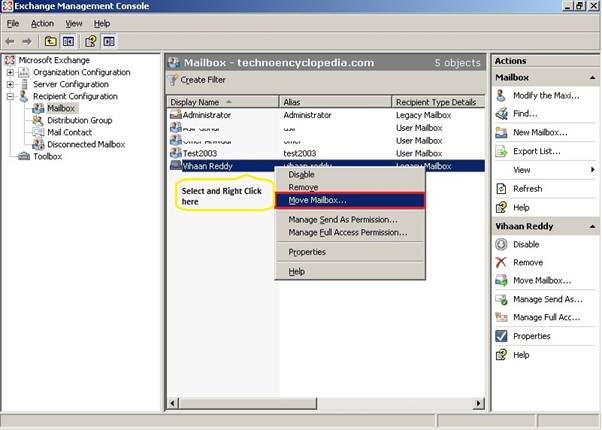Click Help under the Mailbox actions section
The width and height of the screenshot is (602, 430).
[x=521, y=208]
